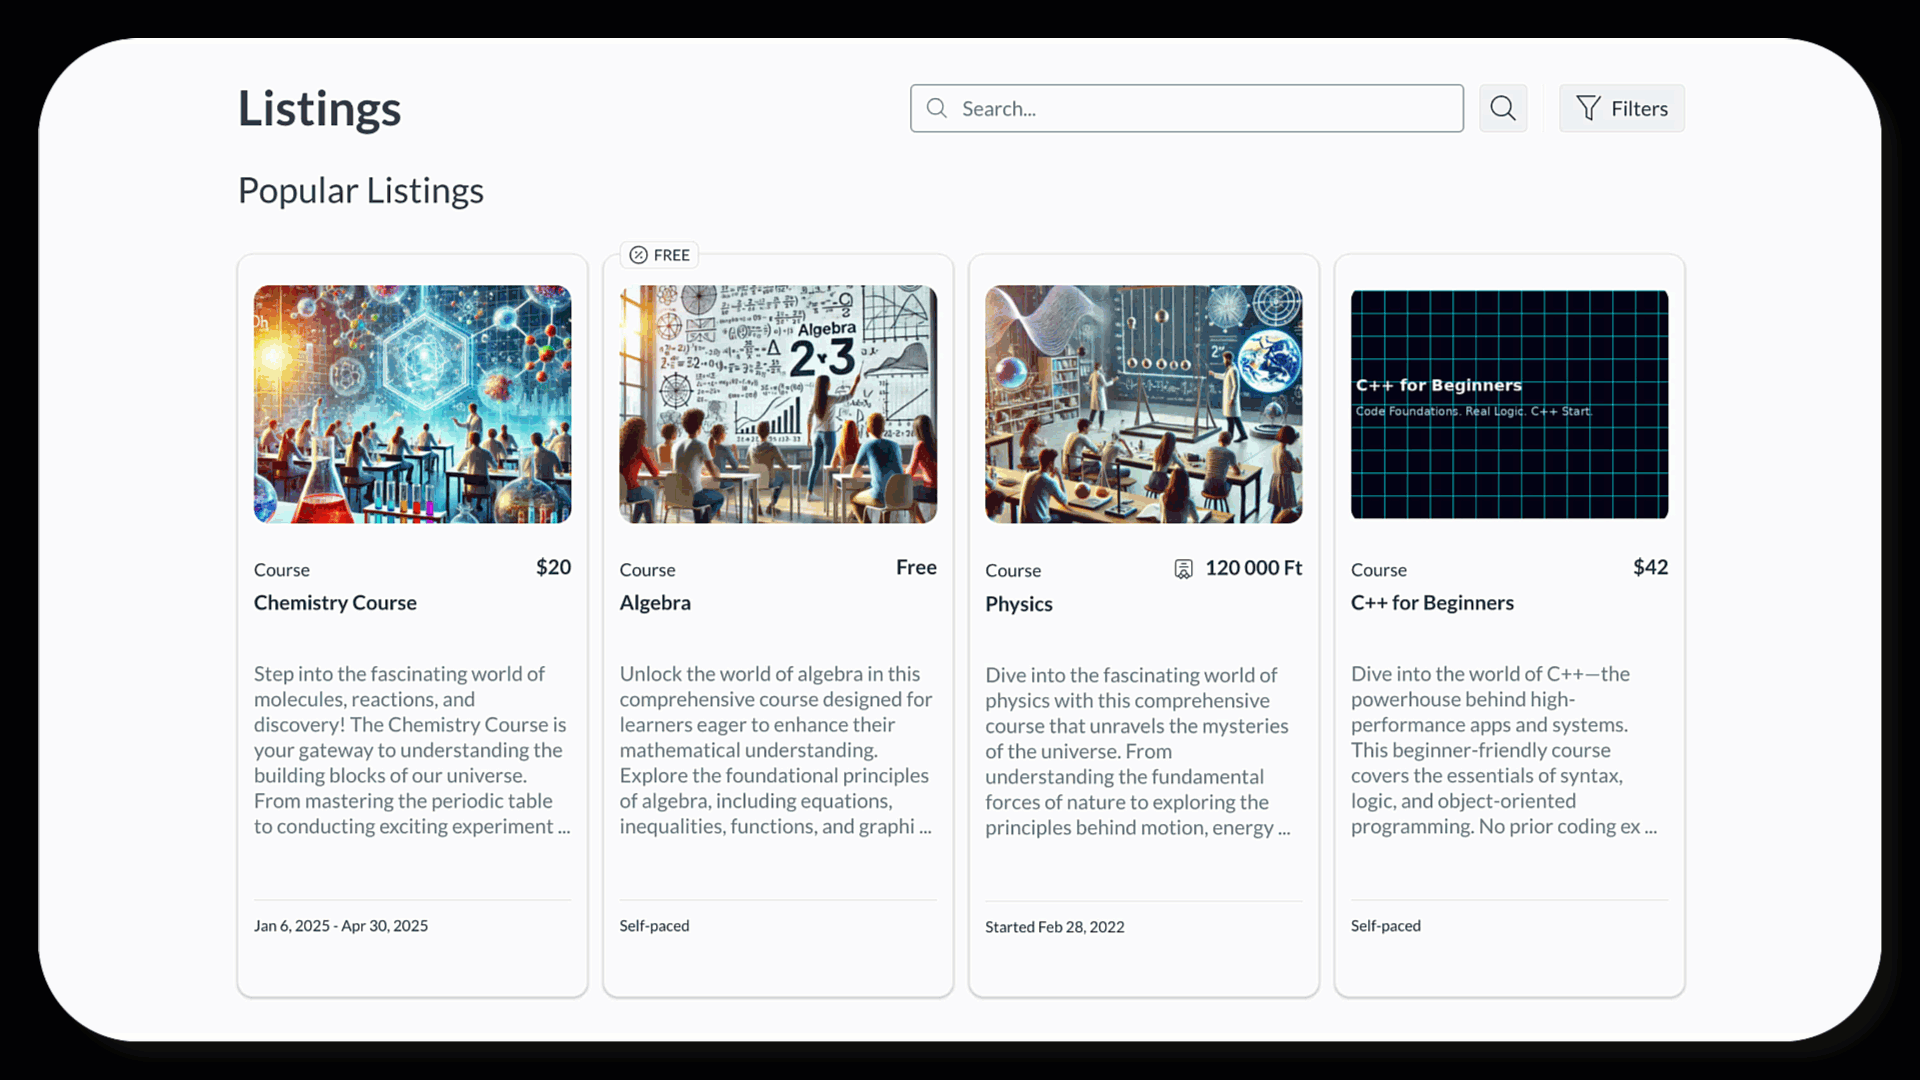Click the FREE badge above the Algebra card
Image resolution: width=1920 pixels, height=1080 pixels.
point(658,255)
